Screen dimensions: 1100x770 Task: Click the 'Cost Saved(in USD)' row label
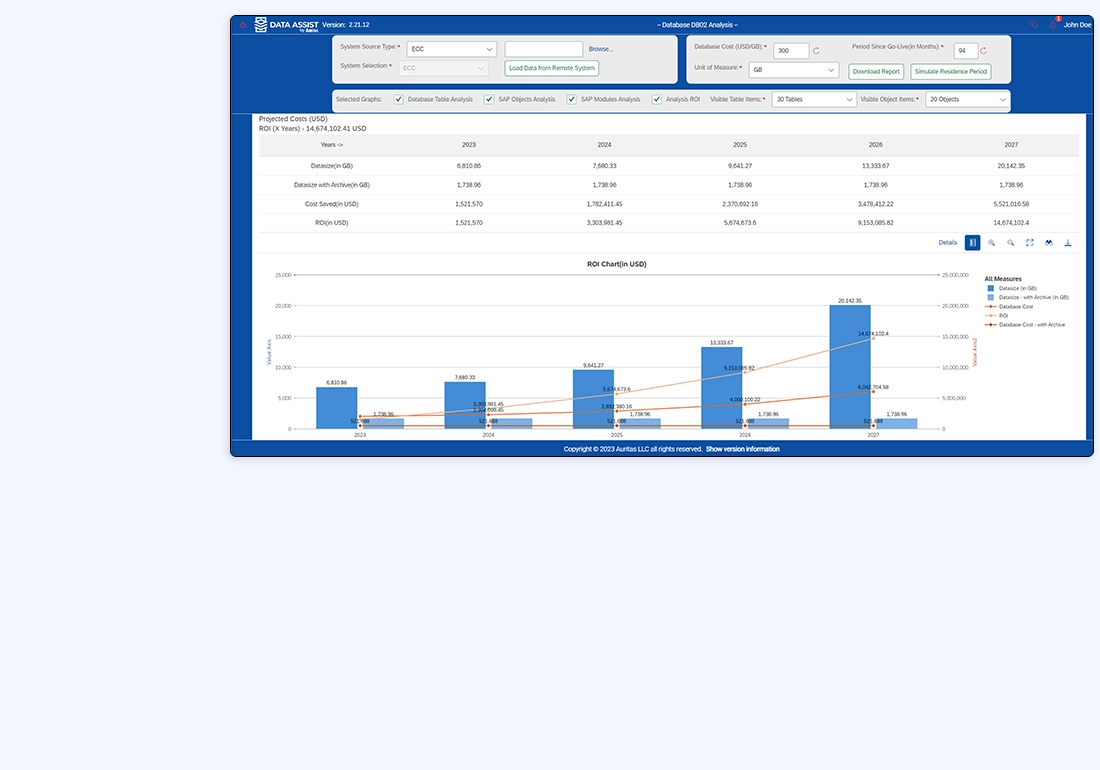[331, 204]
